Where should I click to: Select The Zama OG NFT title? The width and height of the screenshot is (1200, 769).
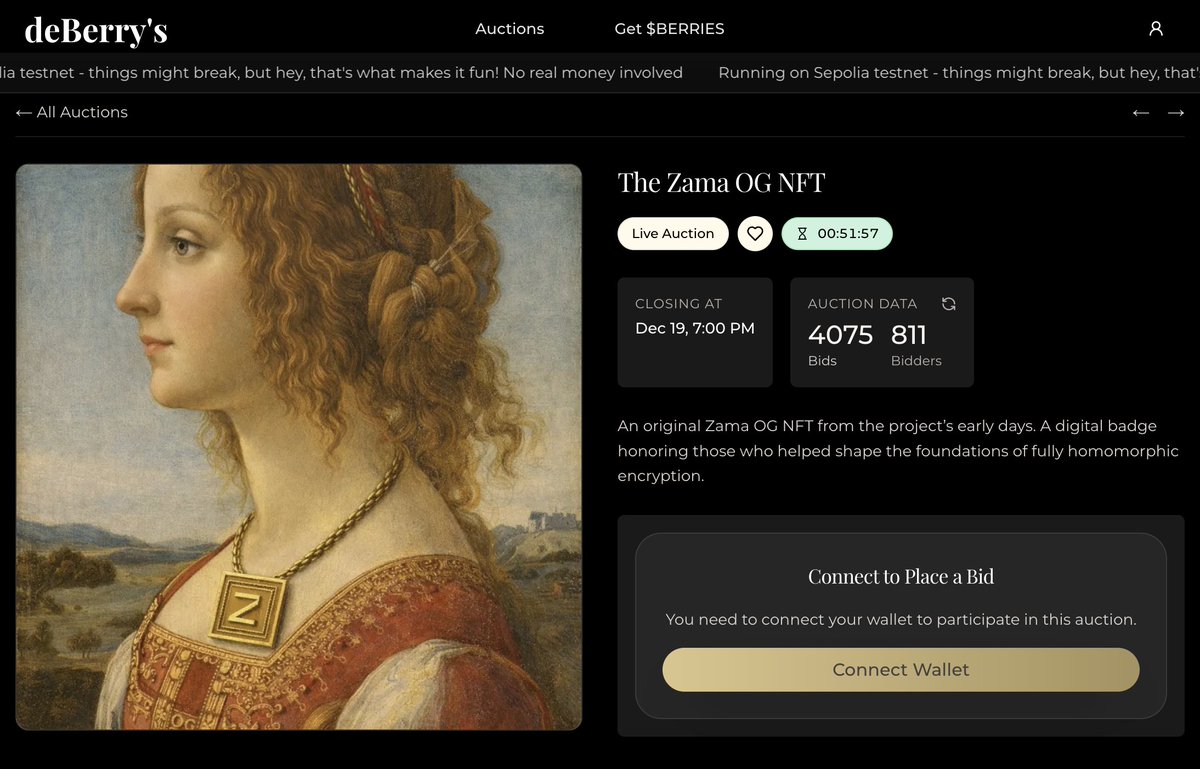(x=722, y=183)
